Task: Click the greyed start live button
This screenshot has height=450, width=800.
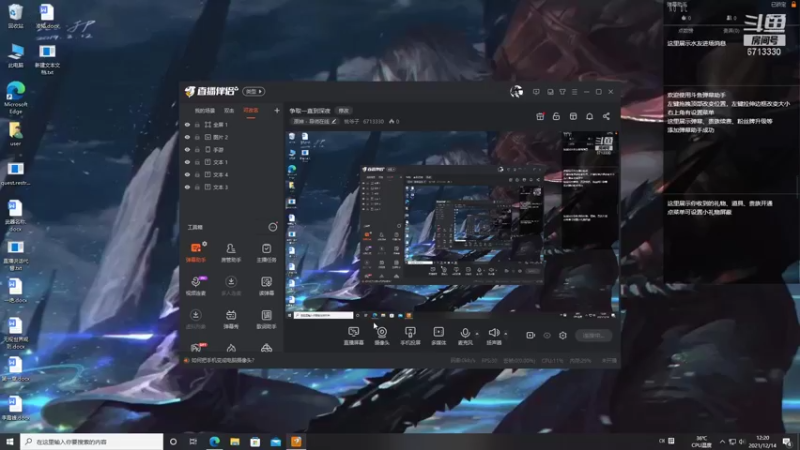Action: click(x=593, y=335)
